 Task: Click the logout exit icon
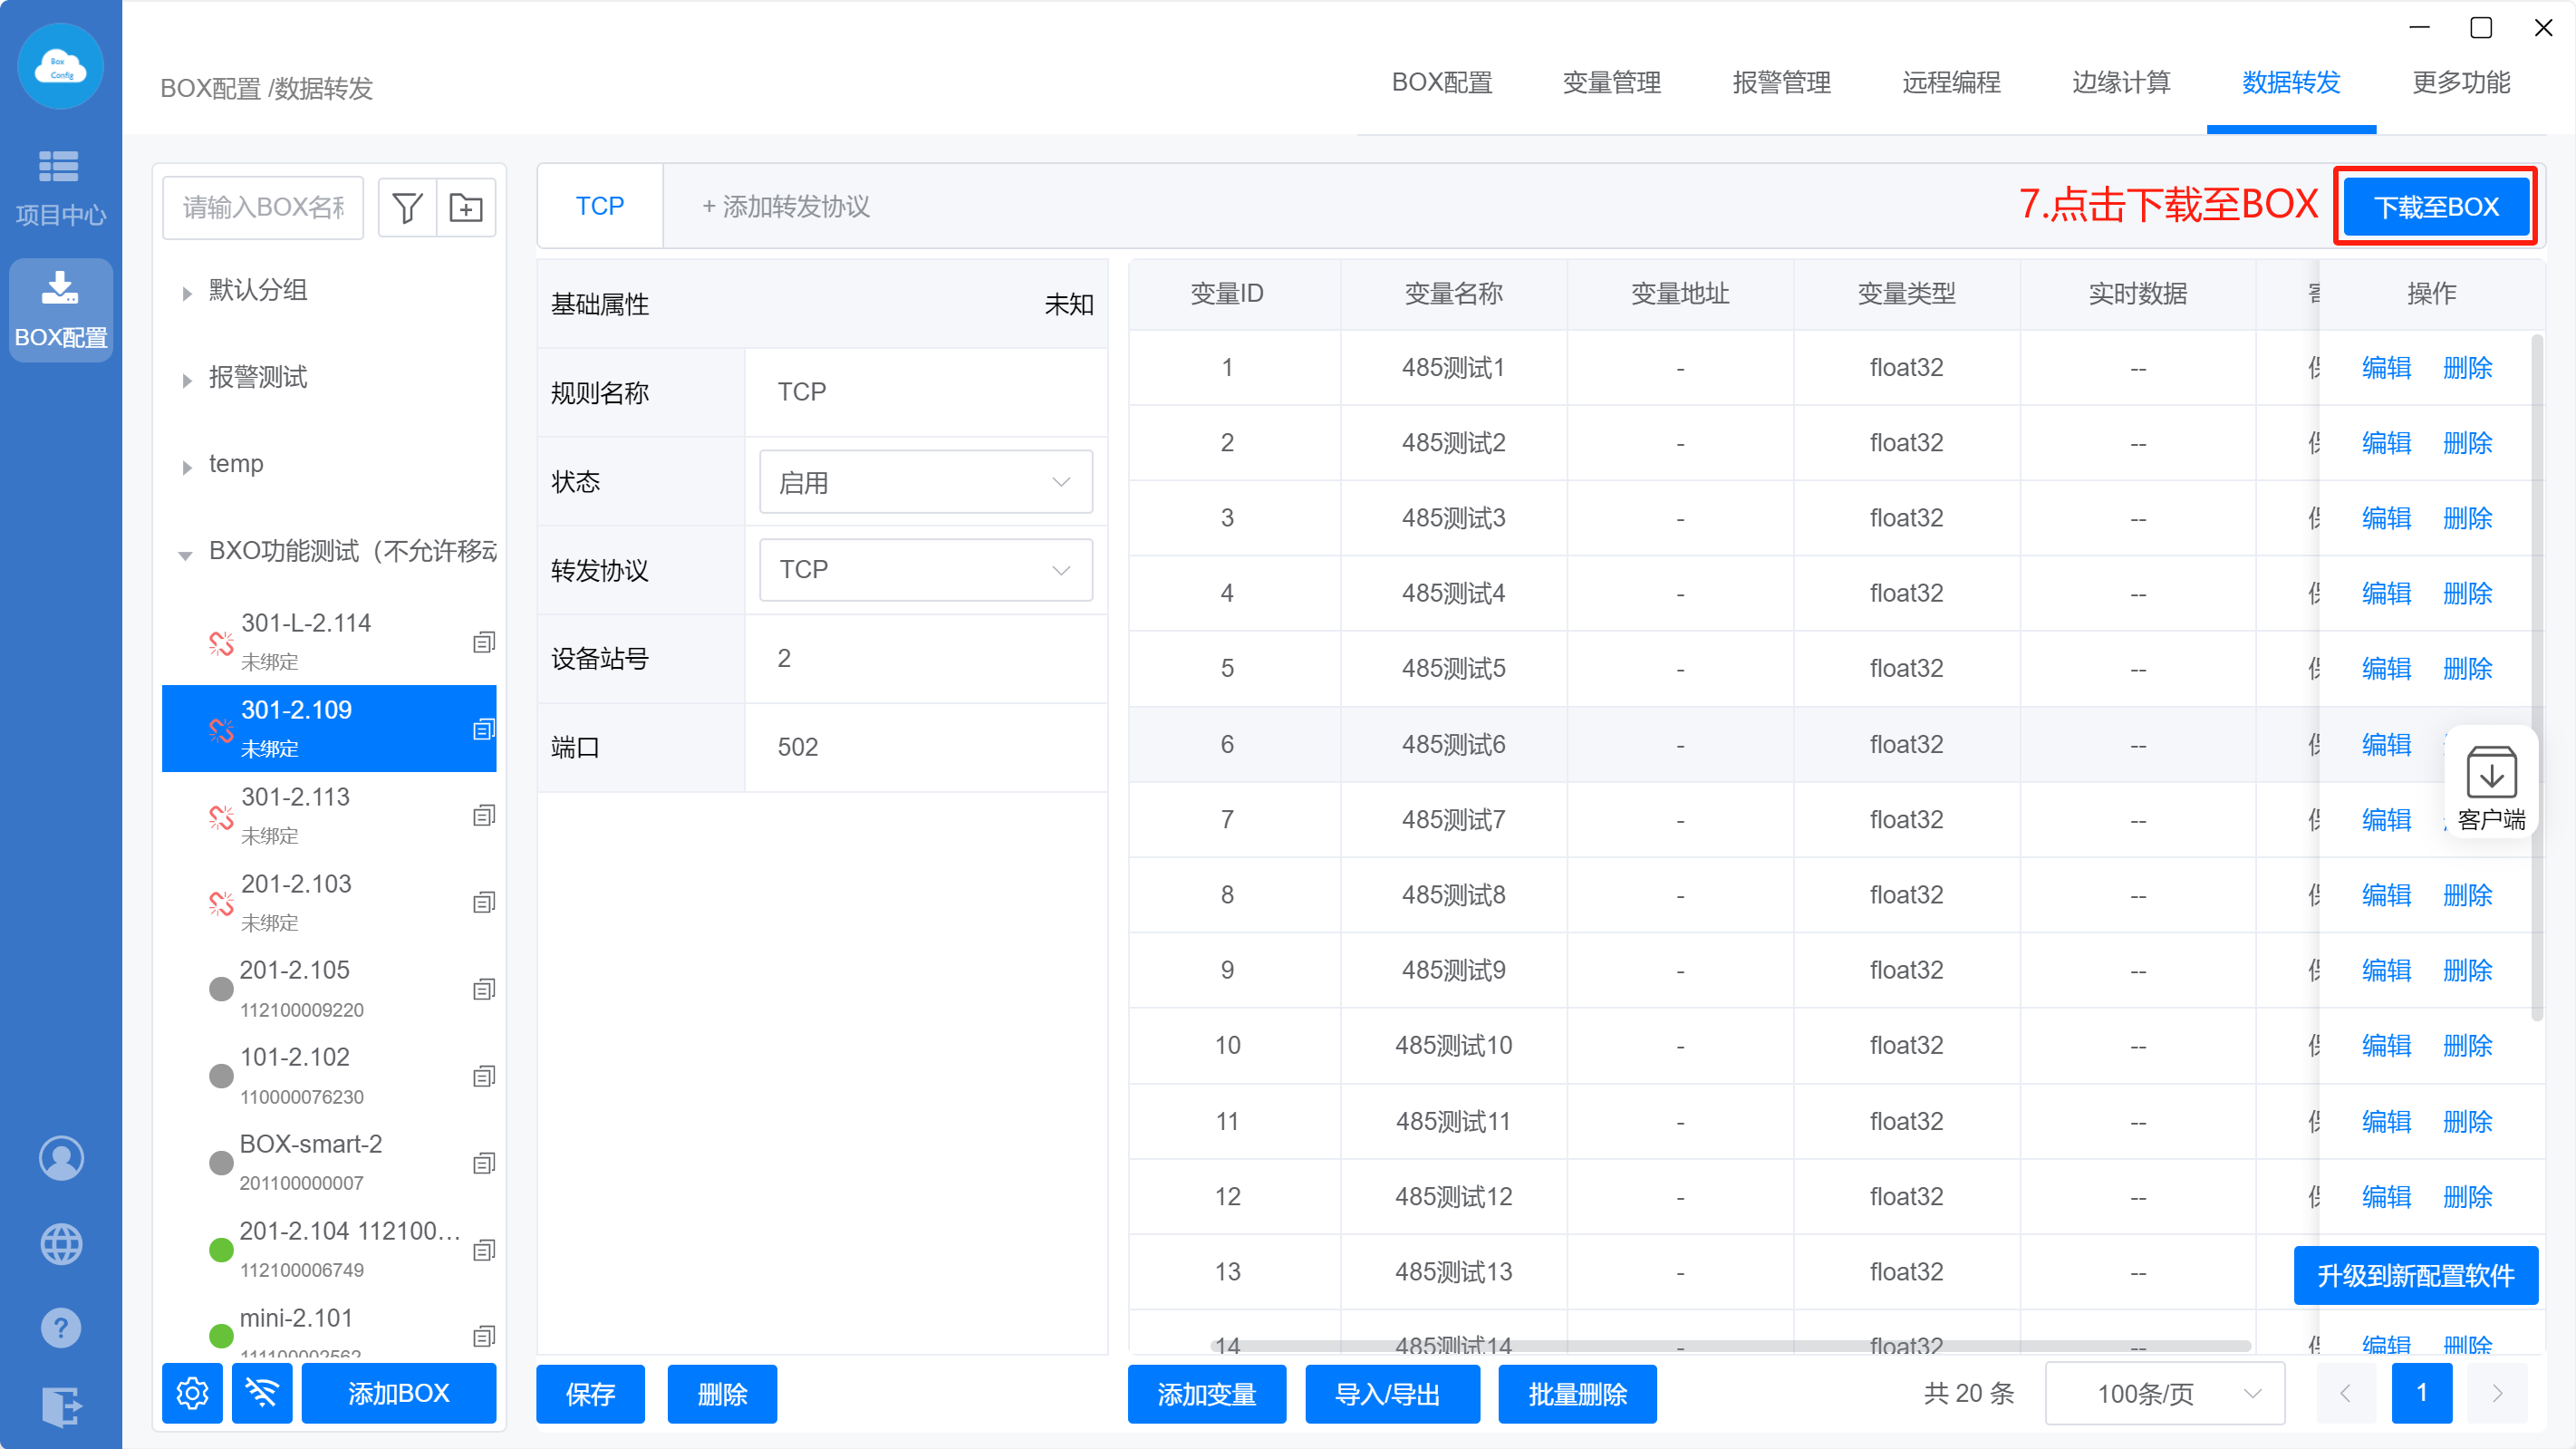61,1407
